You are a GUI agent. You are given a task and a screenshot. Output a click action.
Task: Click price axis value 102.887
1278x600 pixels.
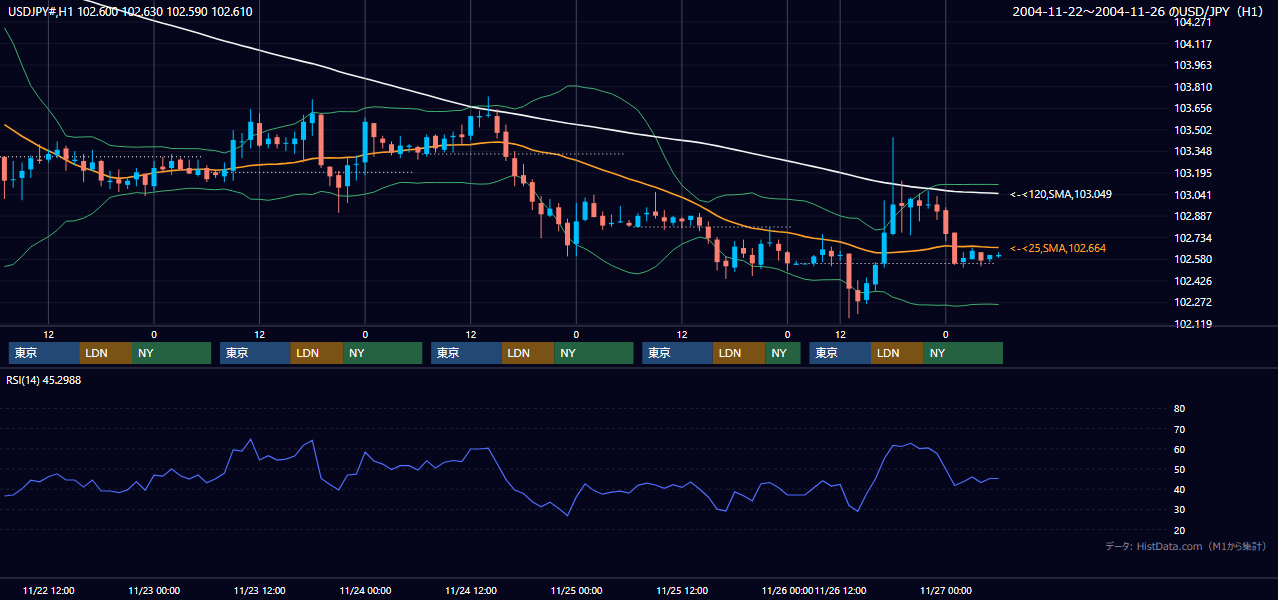tap(1193, 216)
